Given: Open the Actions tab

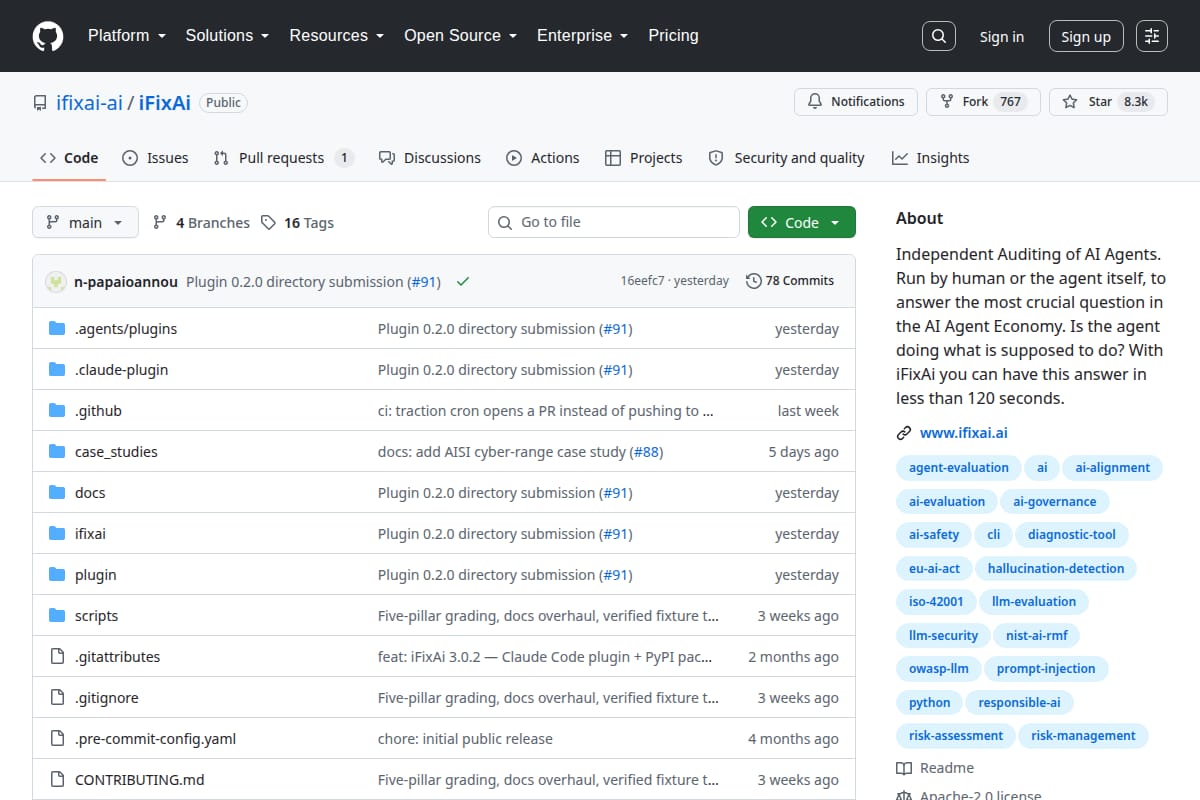Looking at the screenshot, I should coord(542,158).
